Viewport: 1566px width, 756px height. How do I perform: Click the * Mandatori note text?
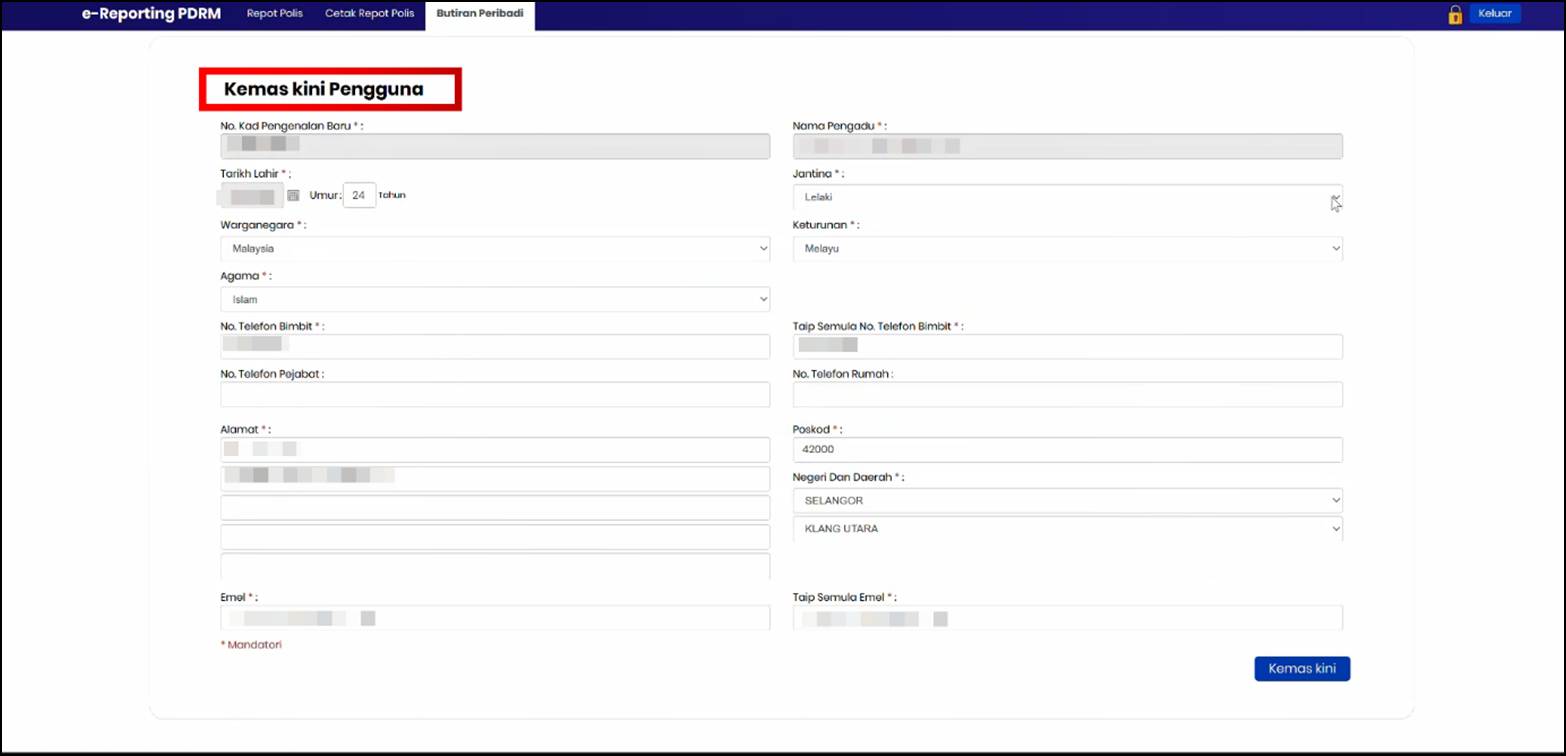click(251, 645)
